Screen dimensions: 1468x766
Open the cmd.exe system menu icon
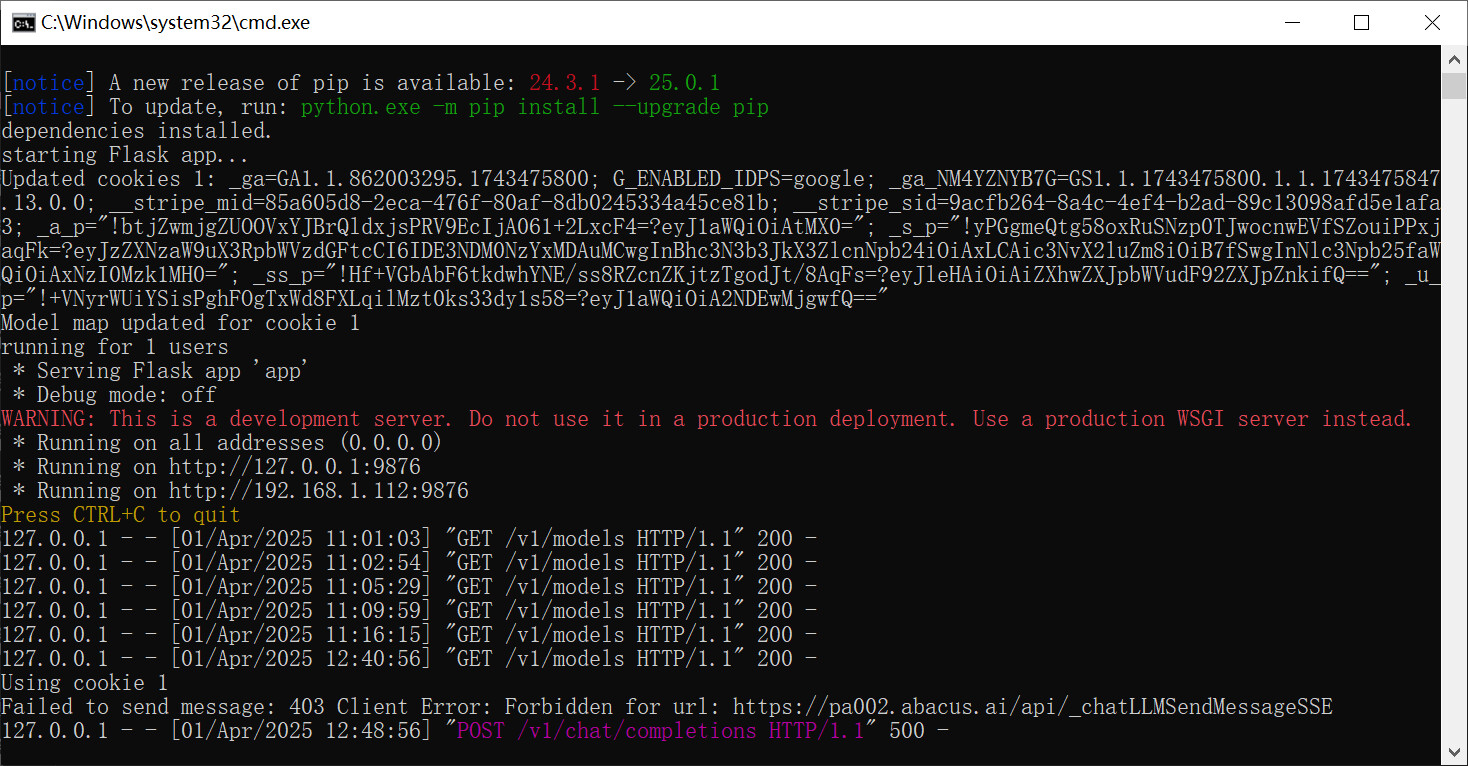pos(19,23)
